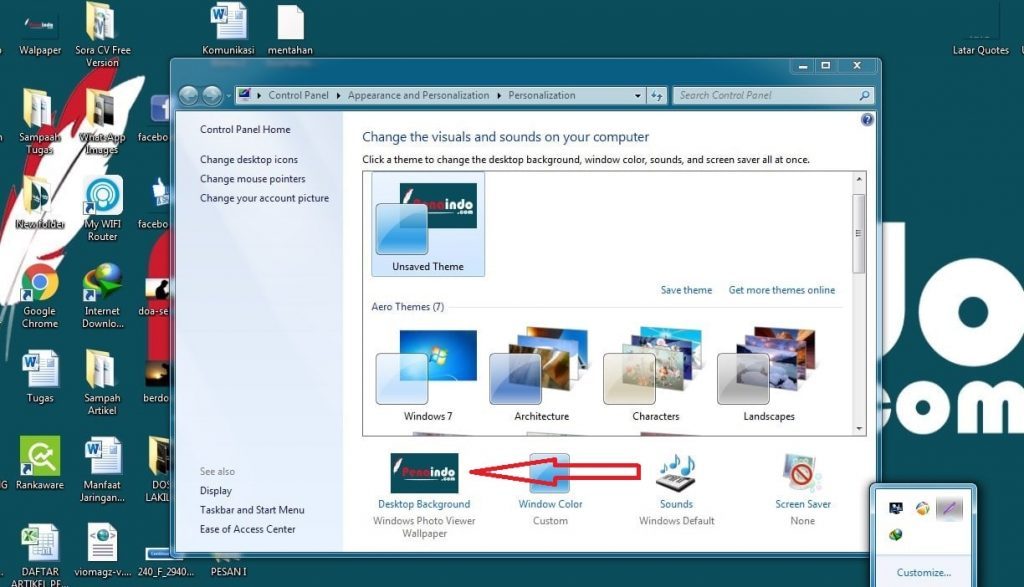
Task: Open recent pages dropdown beside Forward button
Action: [229, 96]
